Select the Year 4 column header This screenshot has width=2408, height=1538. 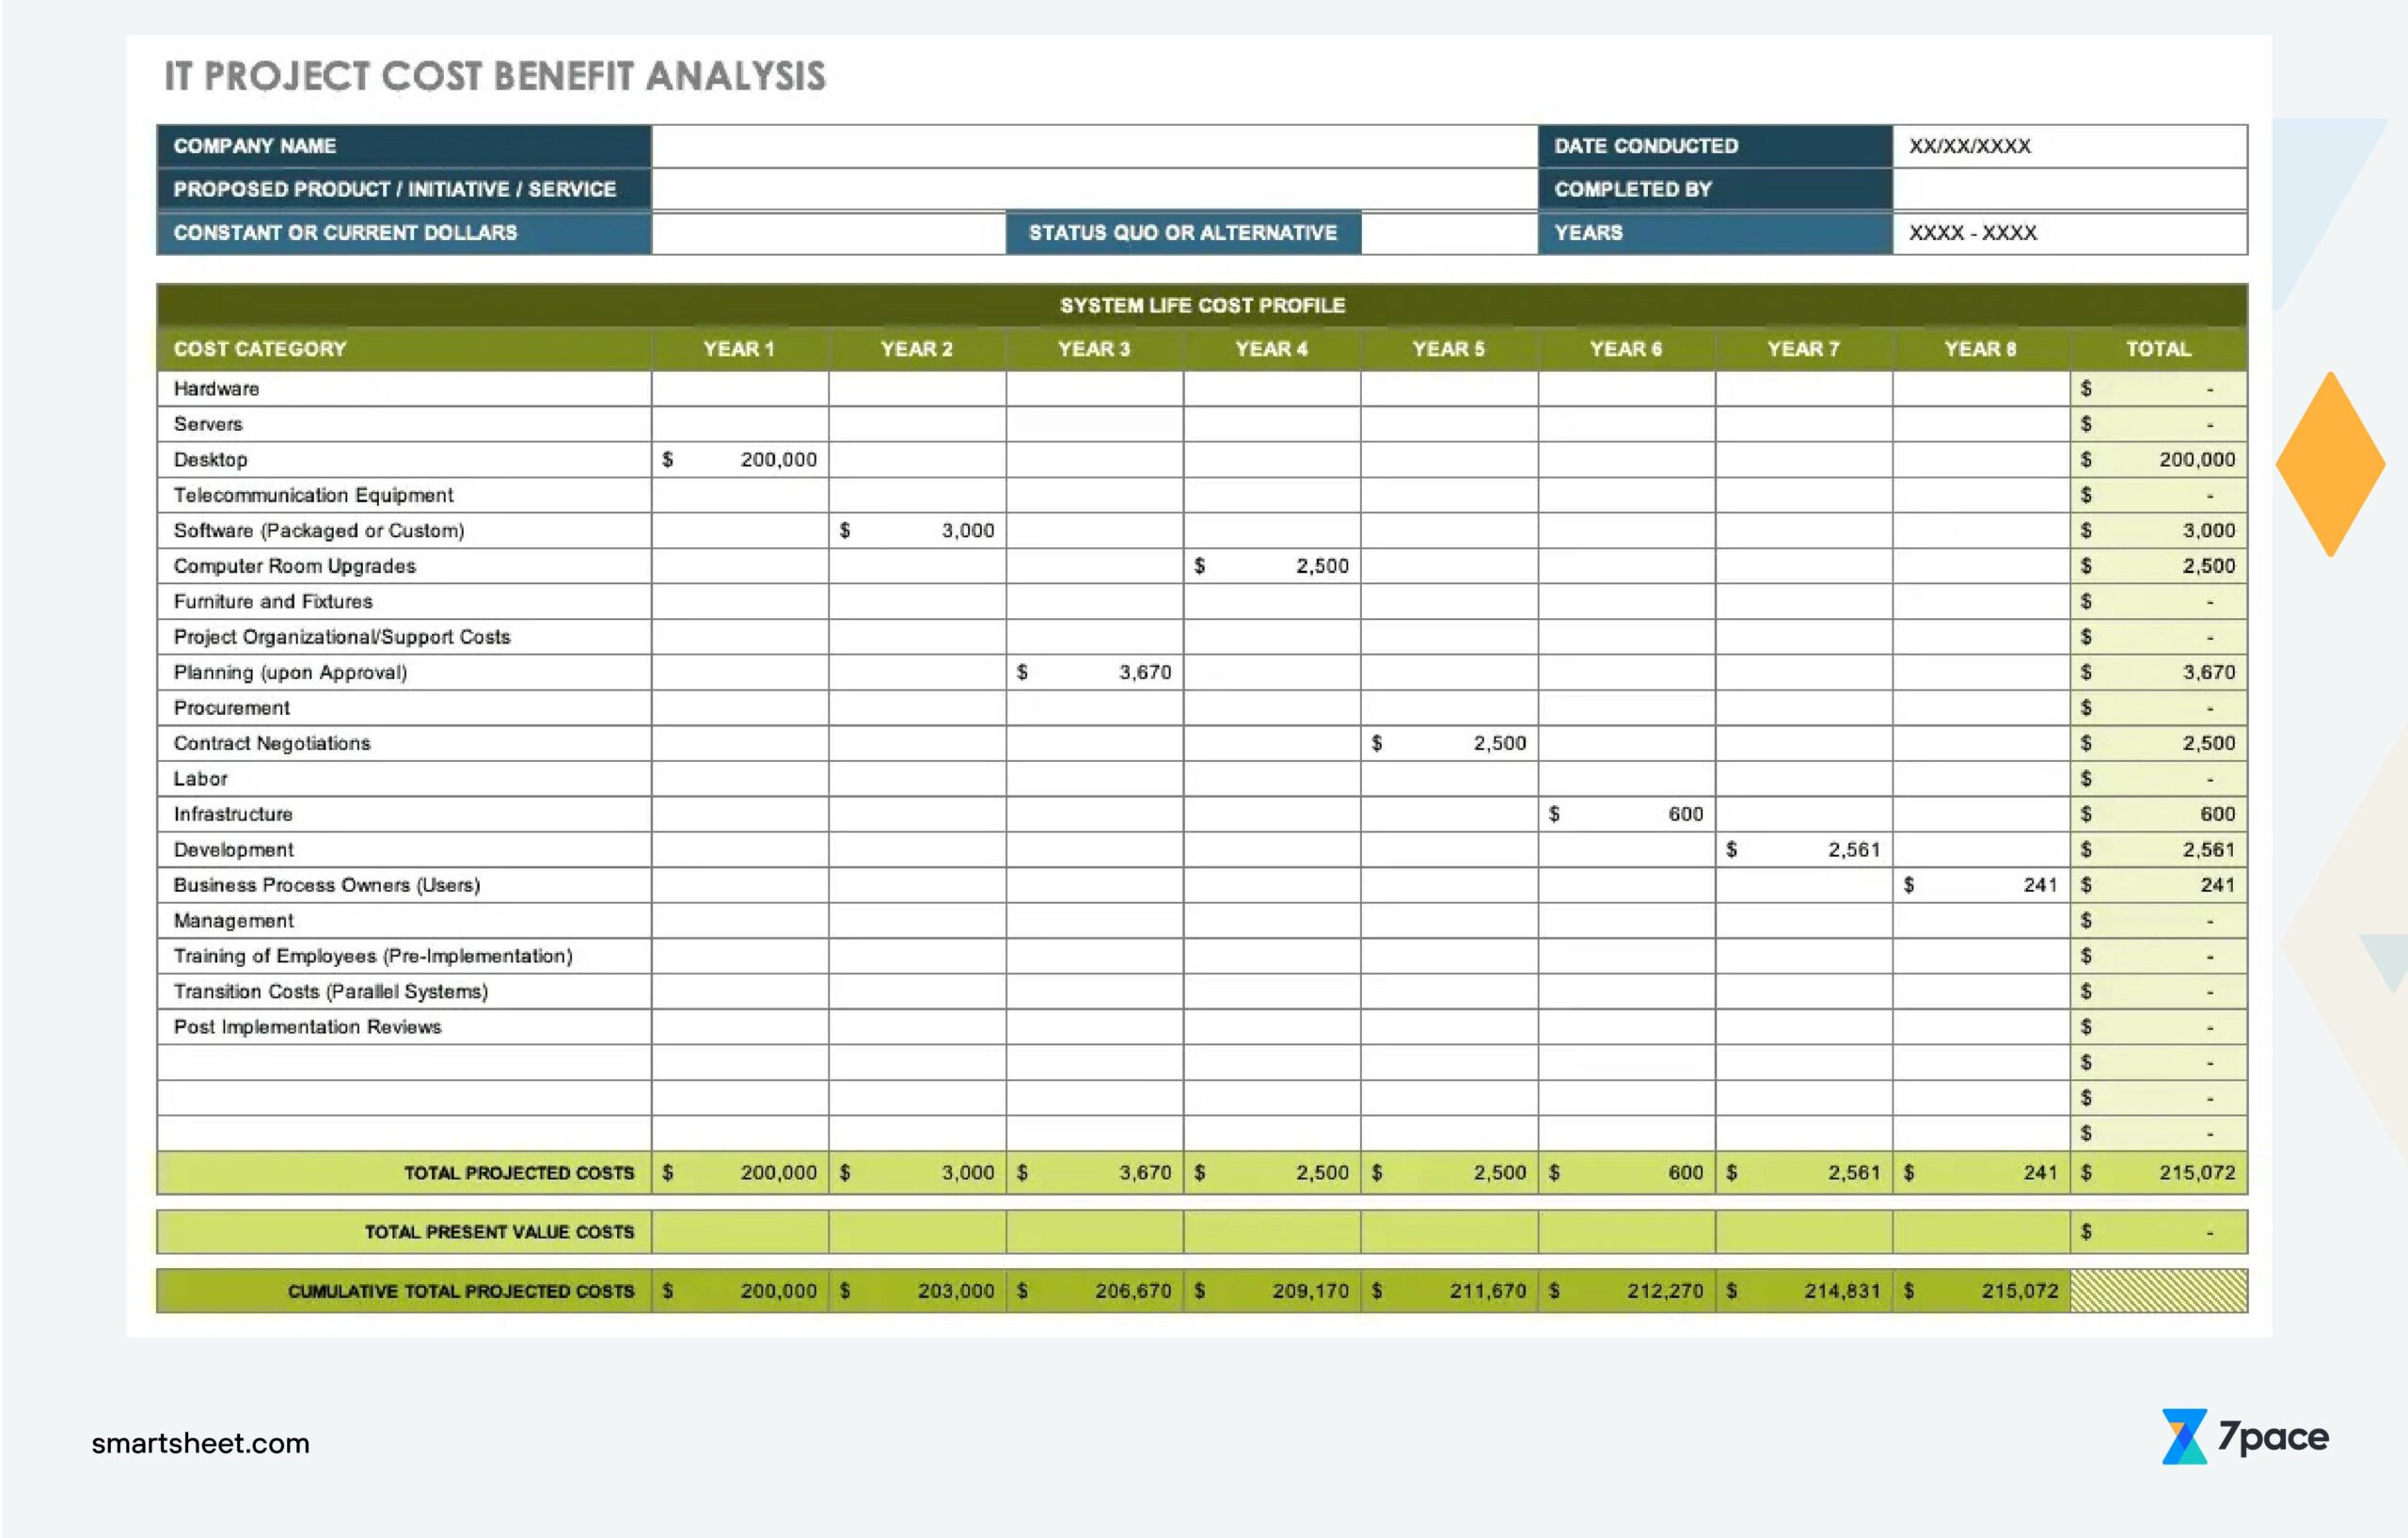click(1272, 349)
